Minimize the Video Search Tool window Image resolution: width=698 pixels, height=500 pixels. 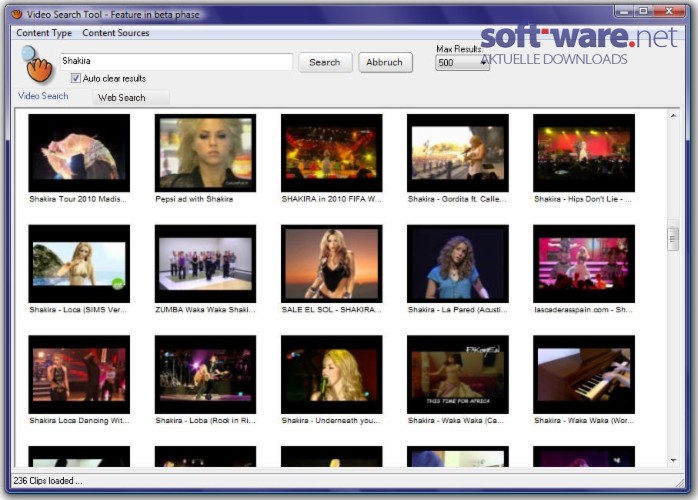tap(624, 11)
